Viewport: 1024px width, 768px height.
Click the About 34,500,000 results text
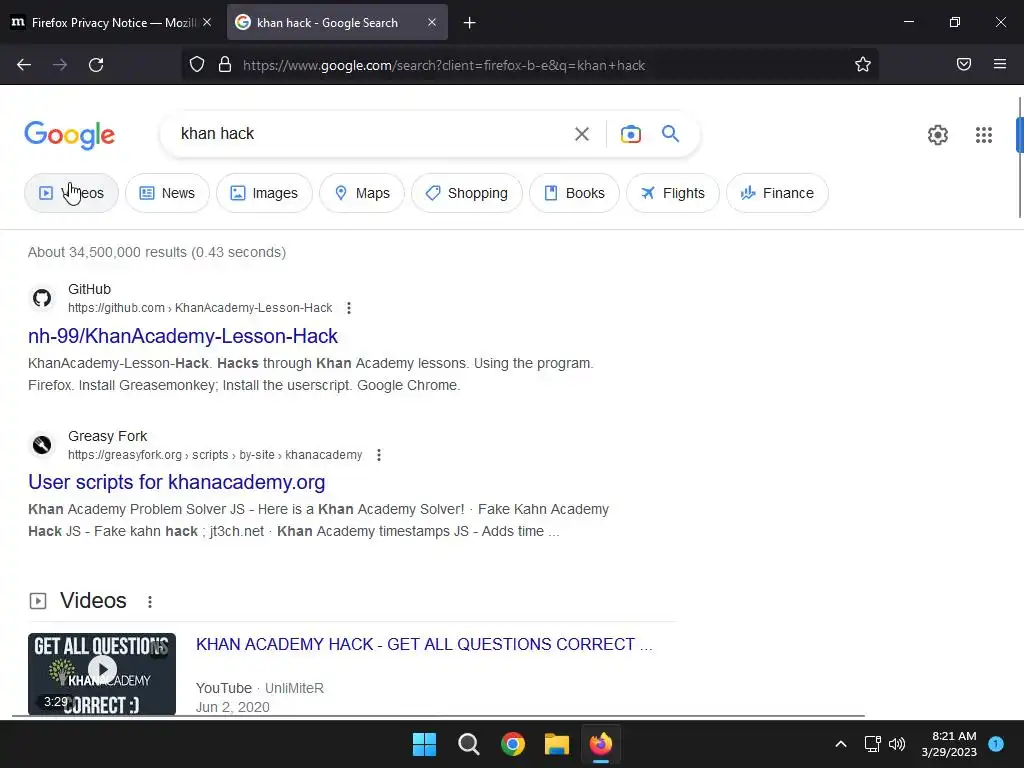point(157,252)
